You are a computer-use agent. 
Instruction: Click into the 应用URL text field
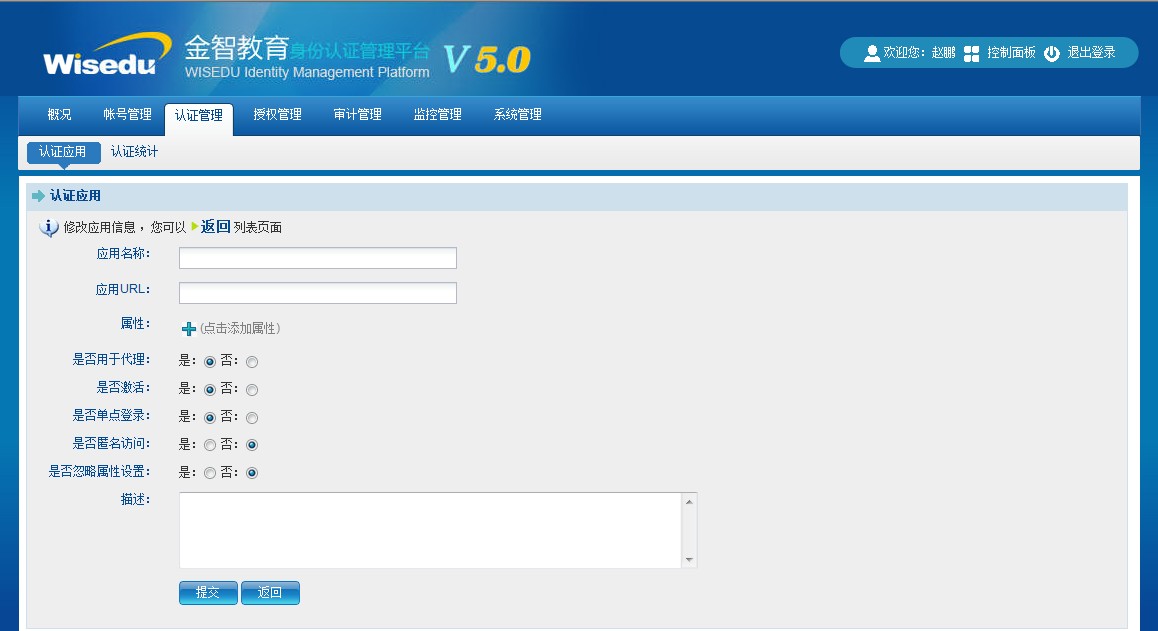click(x=317, y=293)
